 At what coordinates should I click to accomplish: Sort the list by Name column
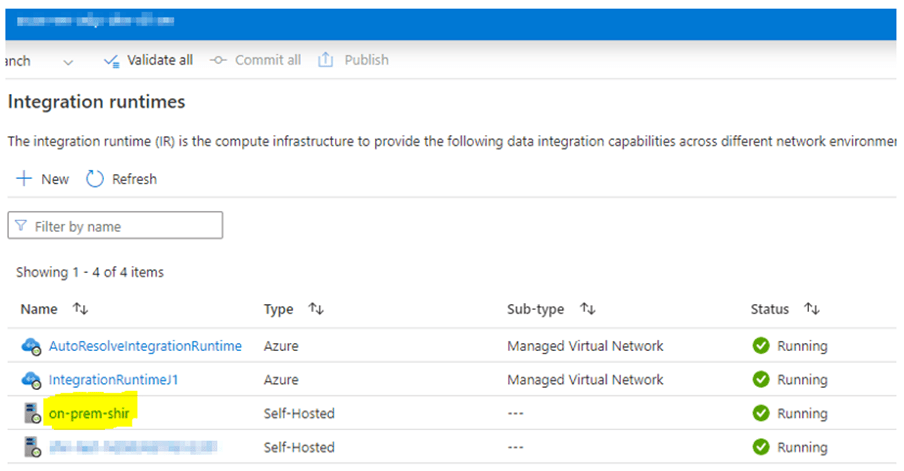pos(78,310)
